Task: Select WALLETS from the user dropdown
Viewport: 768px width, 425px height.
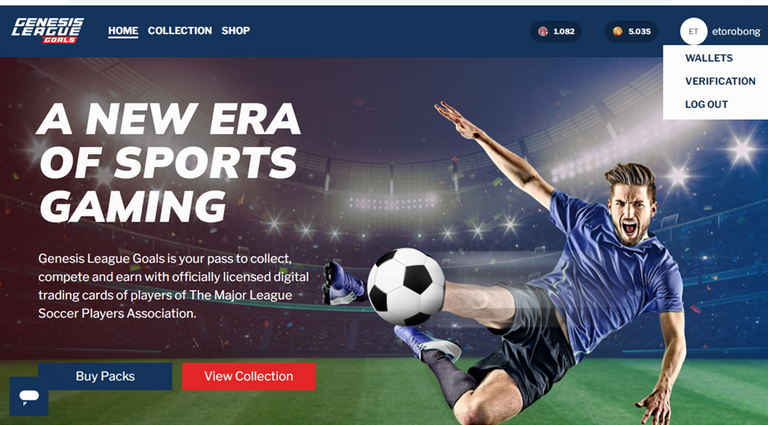Action: click(709, 58)
